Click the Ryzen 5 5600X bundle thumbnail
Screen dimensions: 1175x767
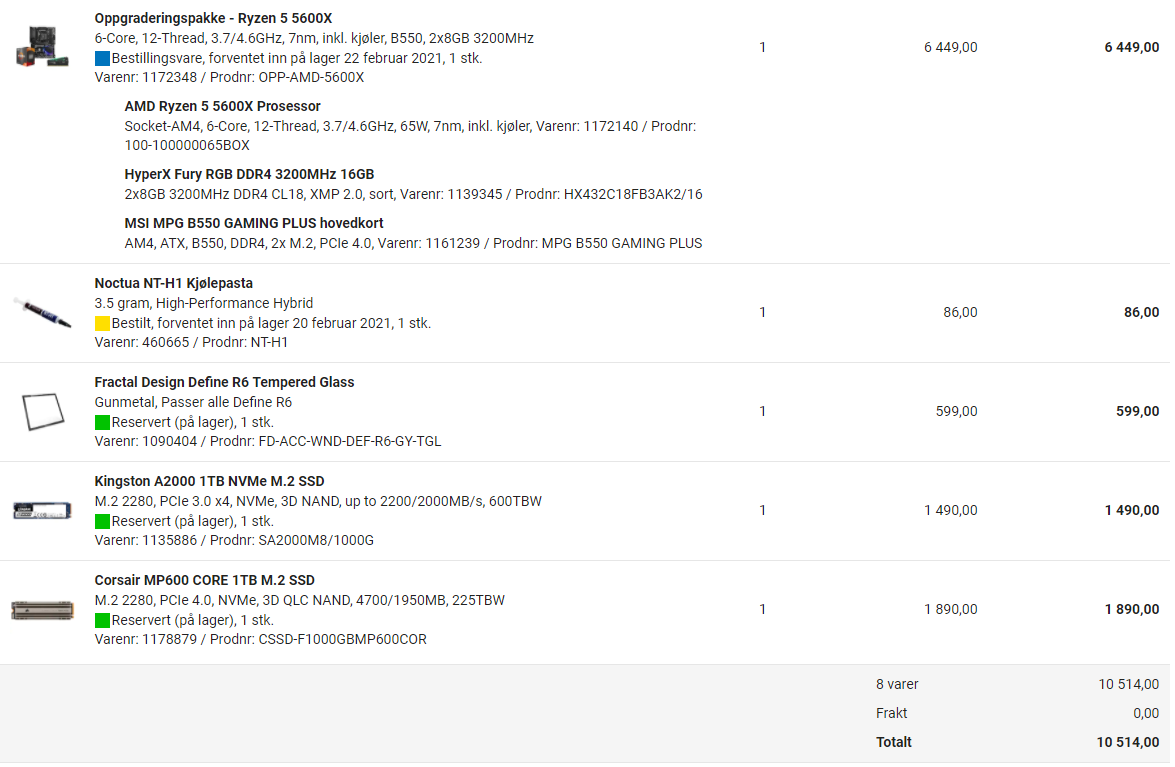[42, 47]
